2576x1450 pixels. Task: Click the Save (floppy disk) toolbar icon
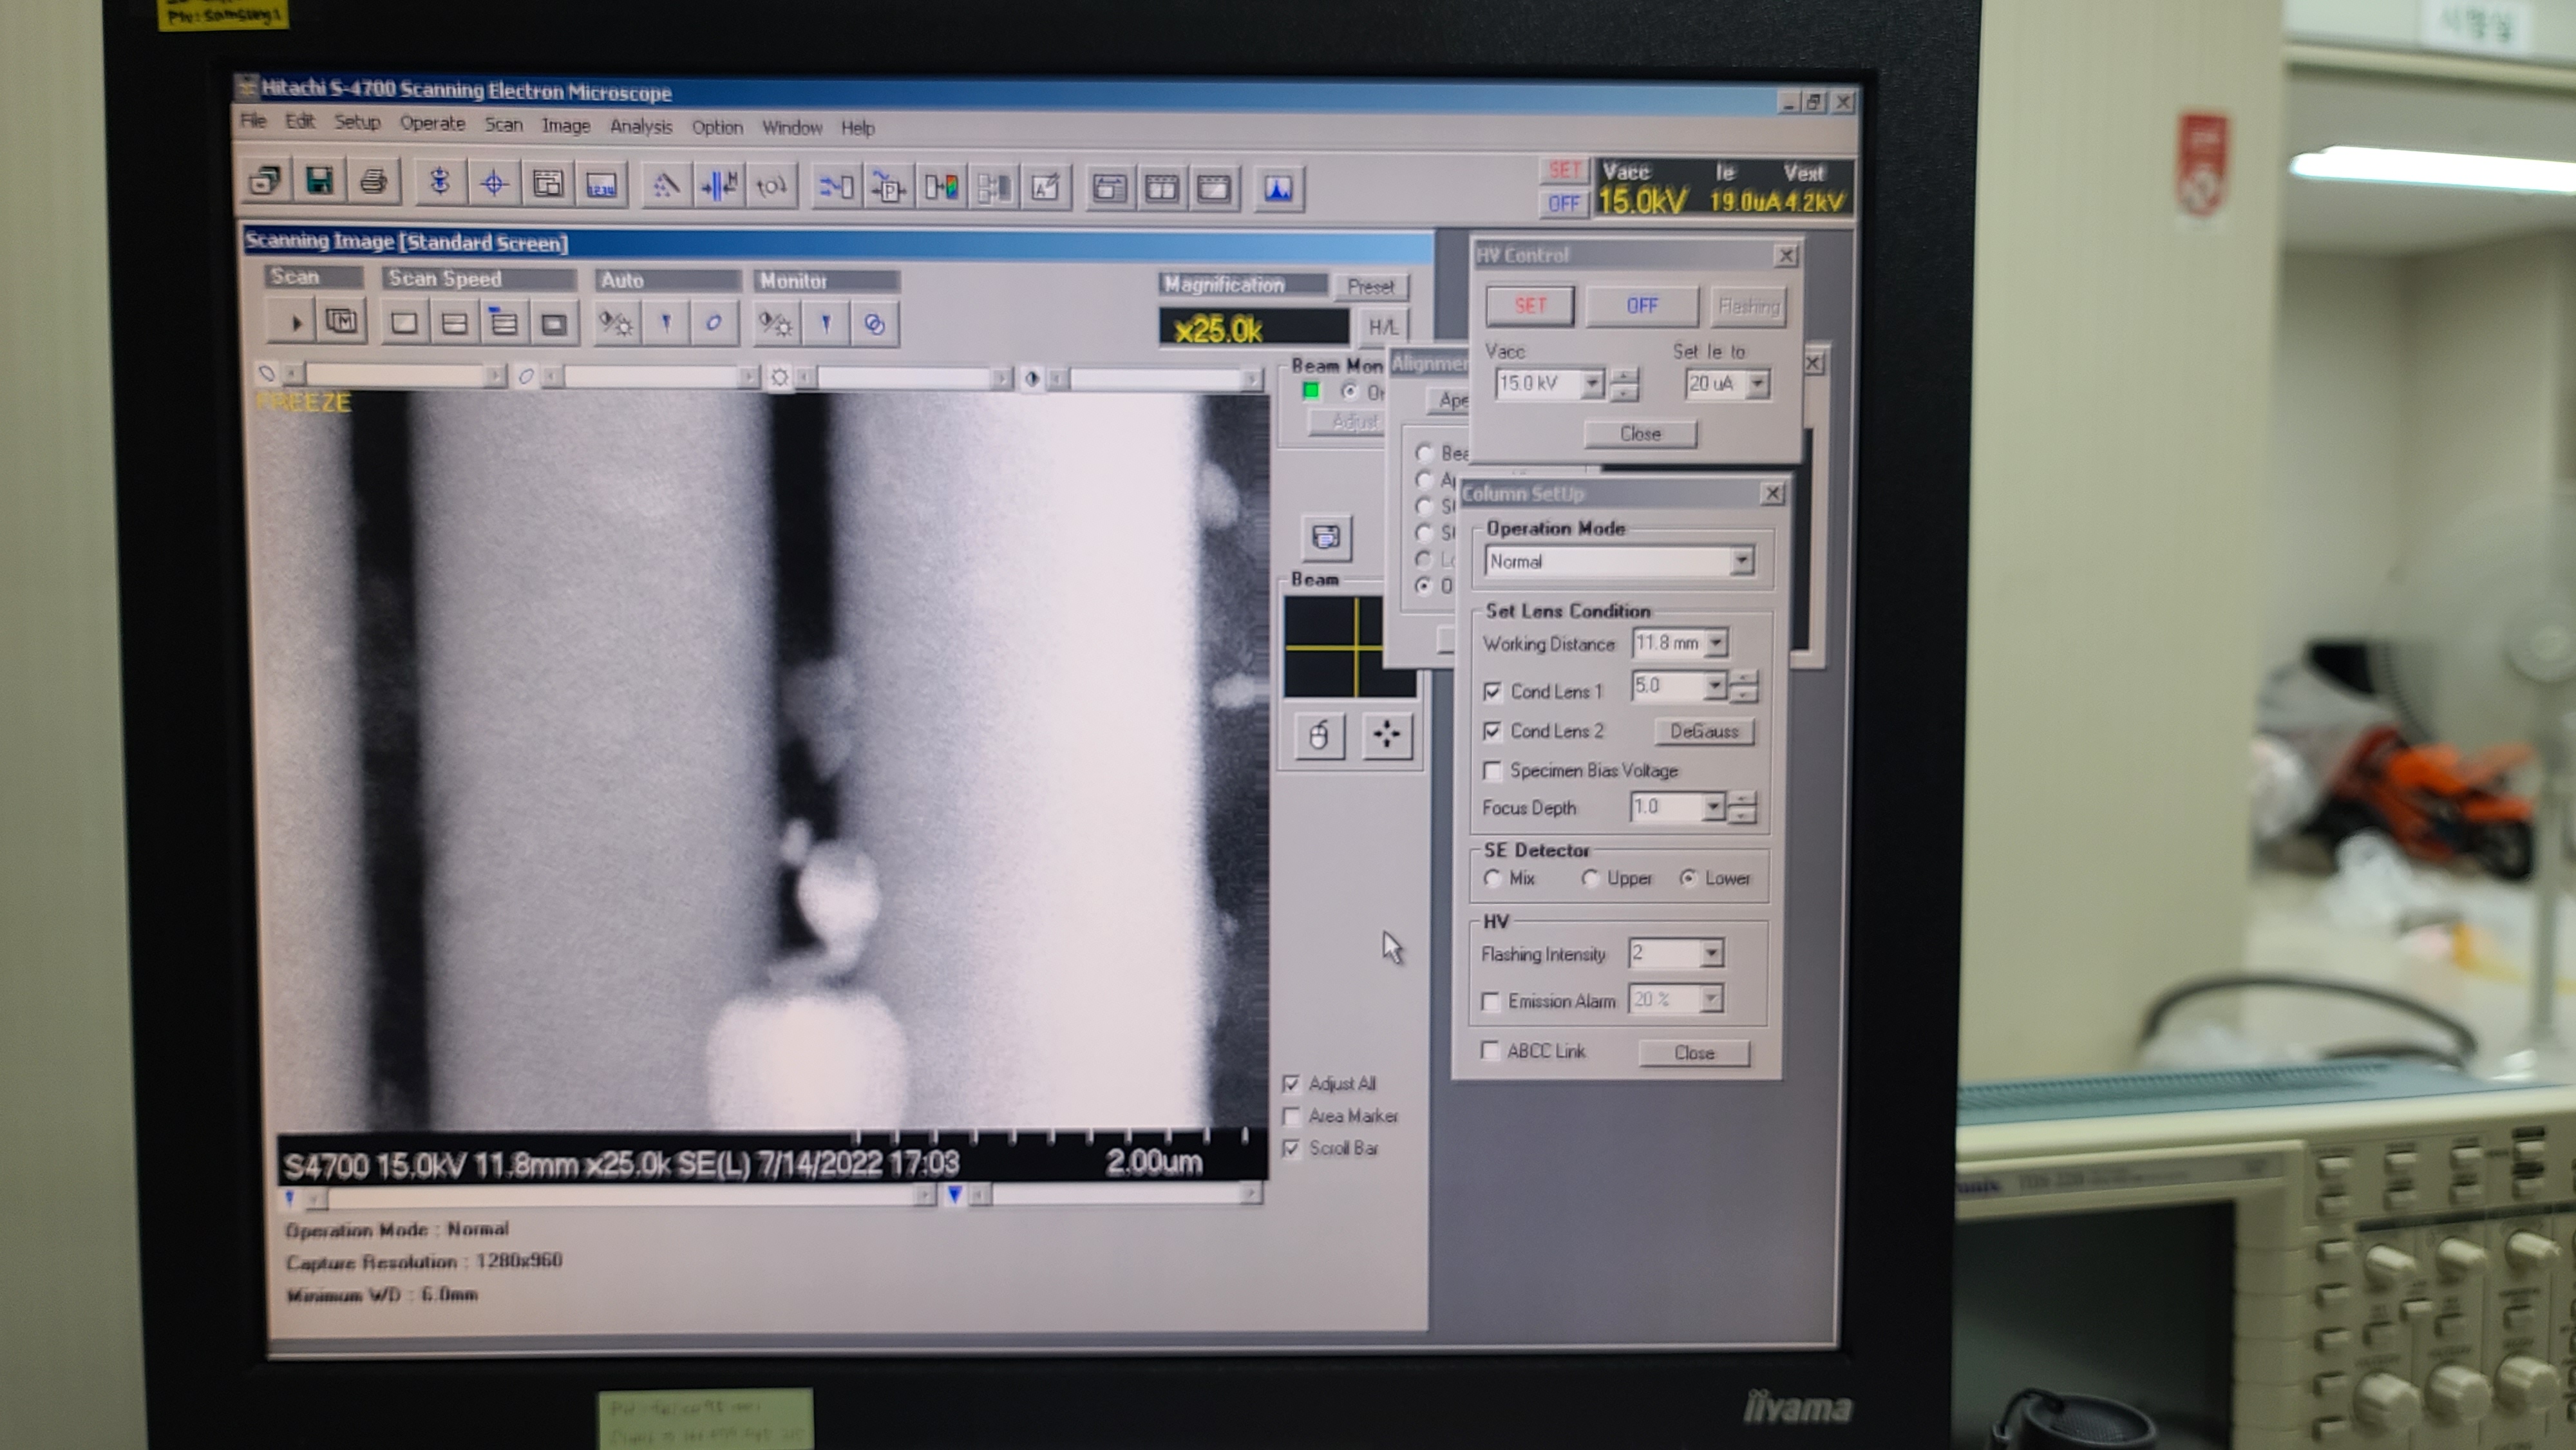pos(320,182)
